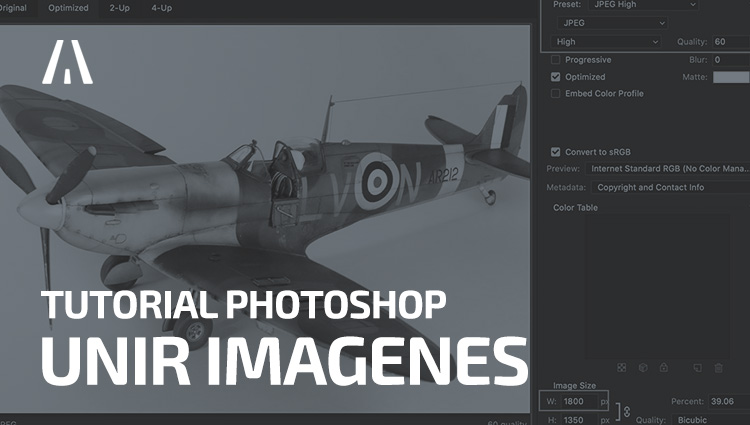
Task: Open the 4-Up preview tab
Action: (162, 8)
